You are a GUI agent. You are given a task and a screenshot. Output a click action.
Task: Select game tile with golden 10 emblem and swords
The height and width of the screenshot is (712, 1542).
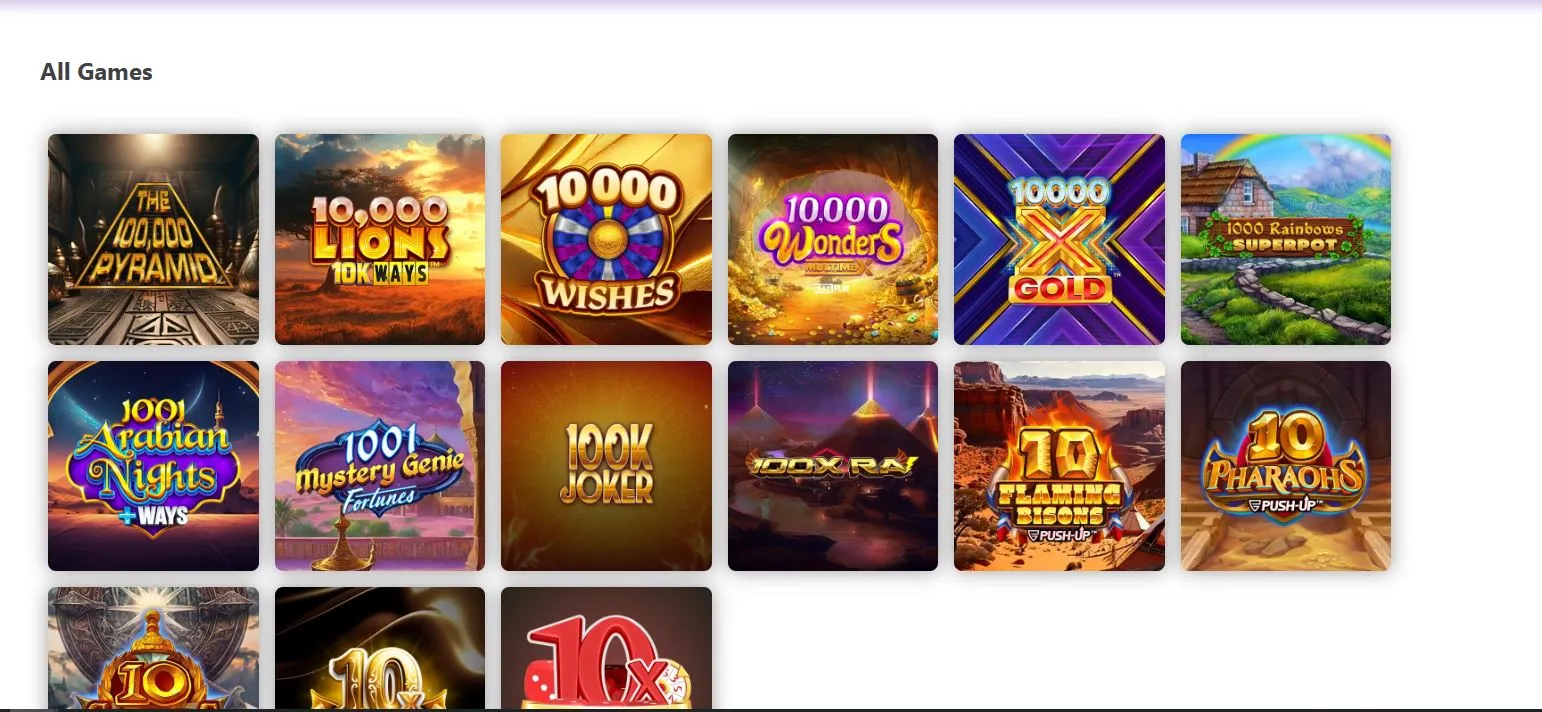point(153,648)
